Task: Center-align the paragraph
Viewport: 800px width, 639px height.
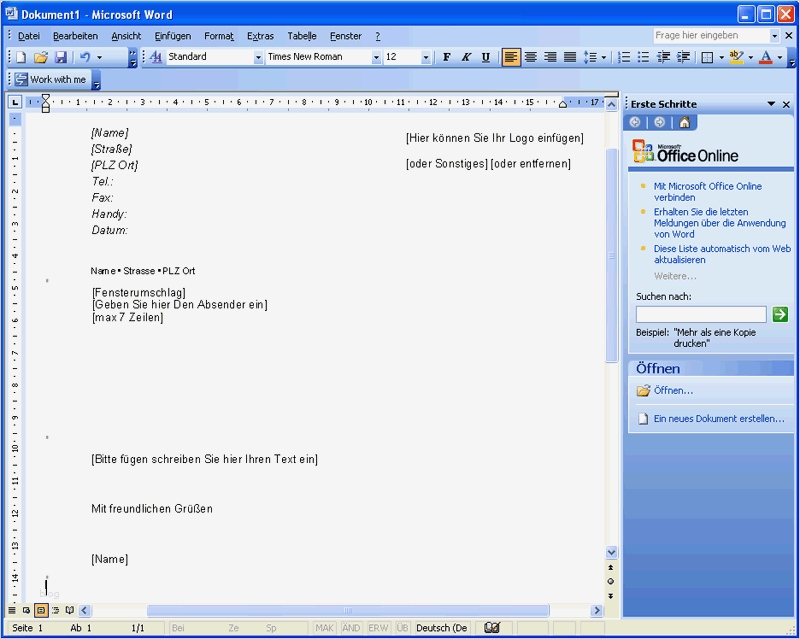Action: (x=531, y=57)
